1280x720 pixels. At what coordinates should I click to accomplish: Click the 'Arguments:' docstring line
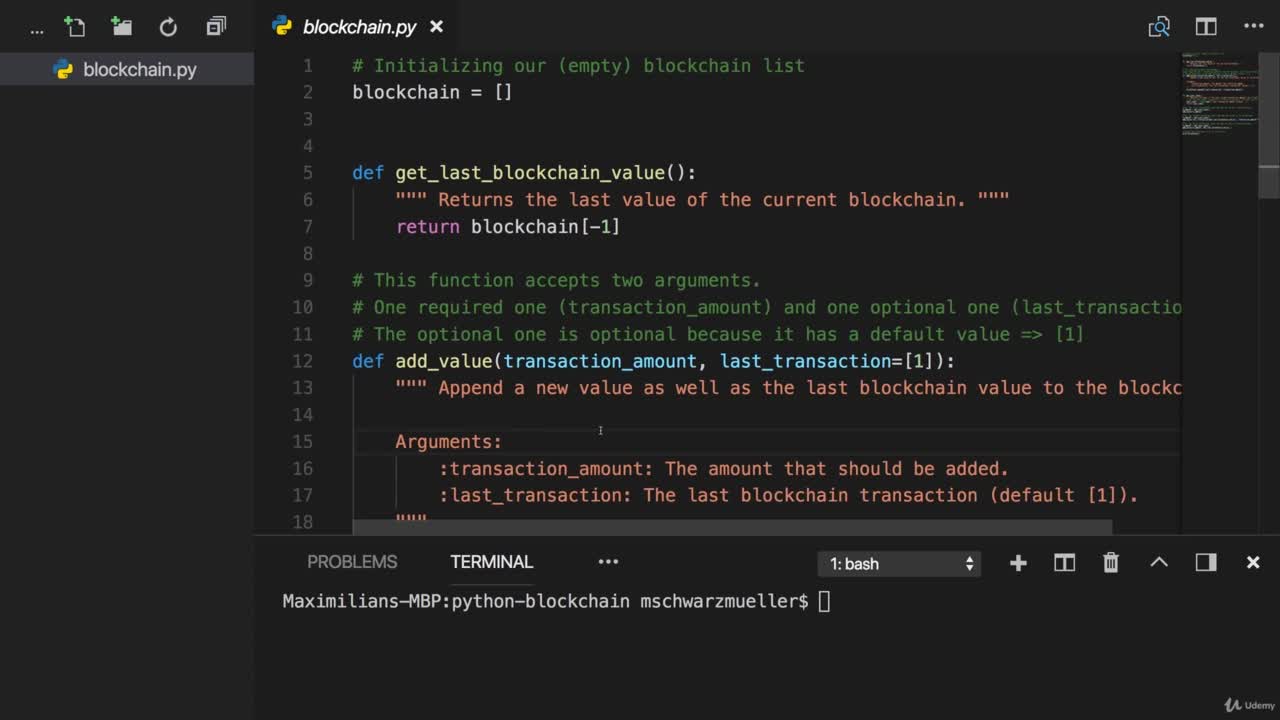click(x=448, y=442)
